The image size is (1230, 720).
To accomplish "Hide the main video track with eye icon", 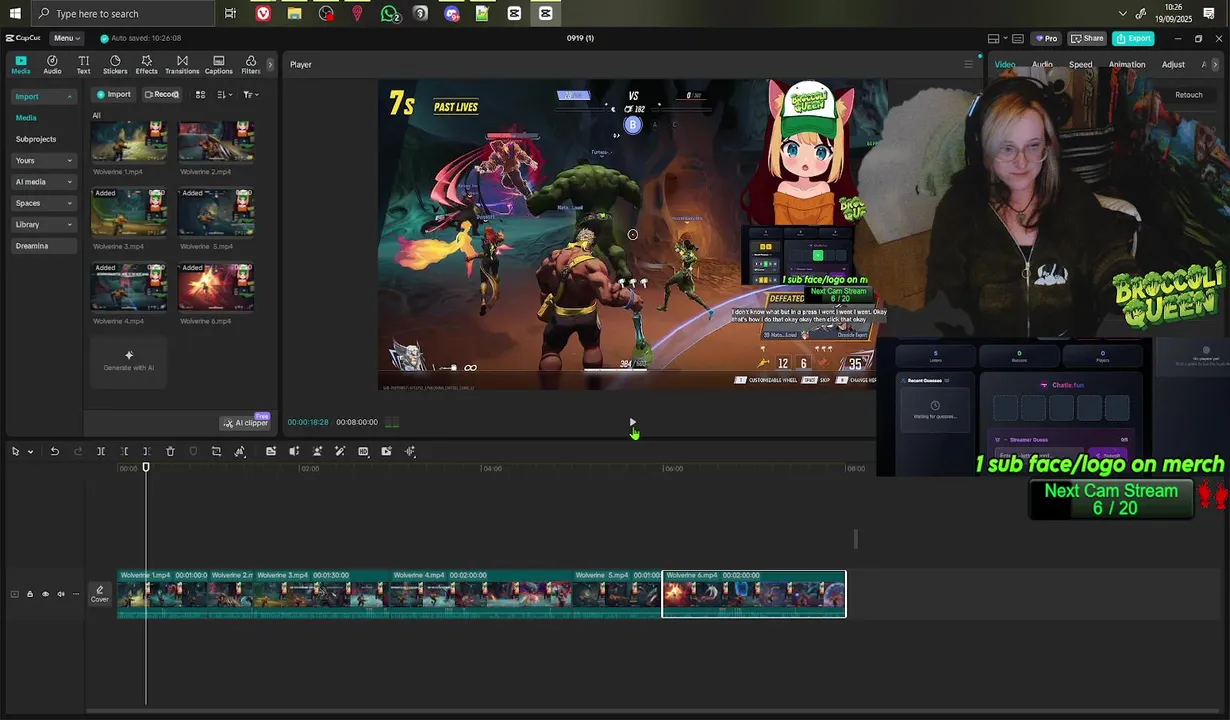I will pyautogui.click(x=45, y=594).
